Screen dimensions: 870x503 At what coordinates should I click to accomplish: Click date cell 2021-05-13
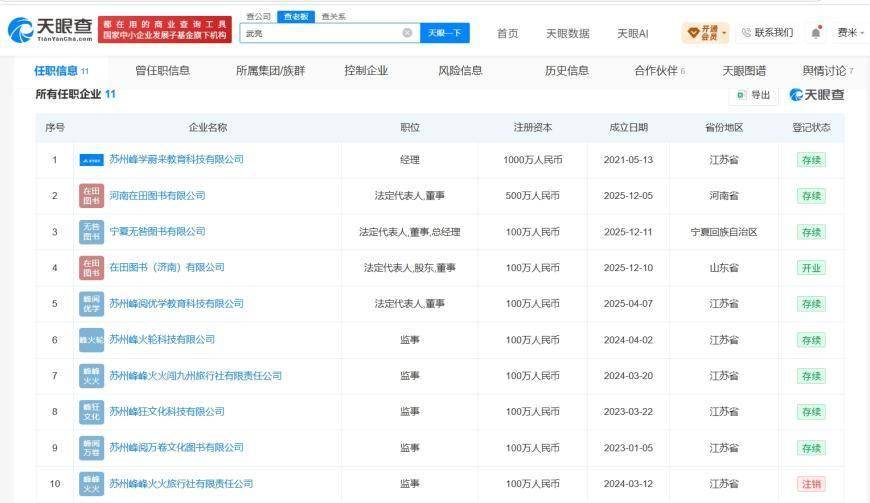[x=628, y=160]
